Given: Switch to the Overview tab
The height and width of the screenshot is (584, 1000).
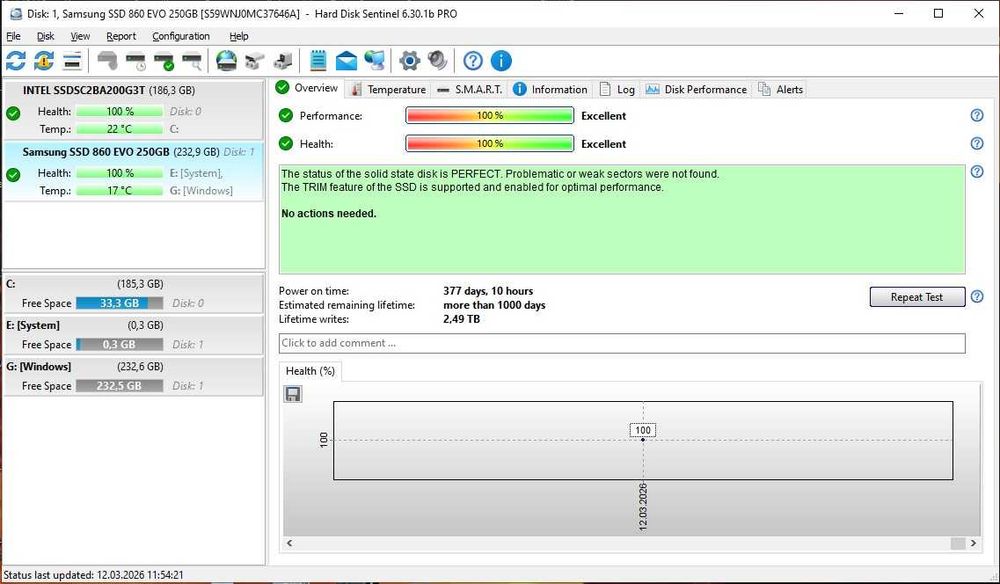Looking at the screenshot, I should click(x=308, y=88).
